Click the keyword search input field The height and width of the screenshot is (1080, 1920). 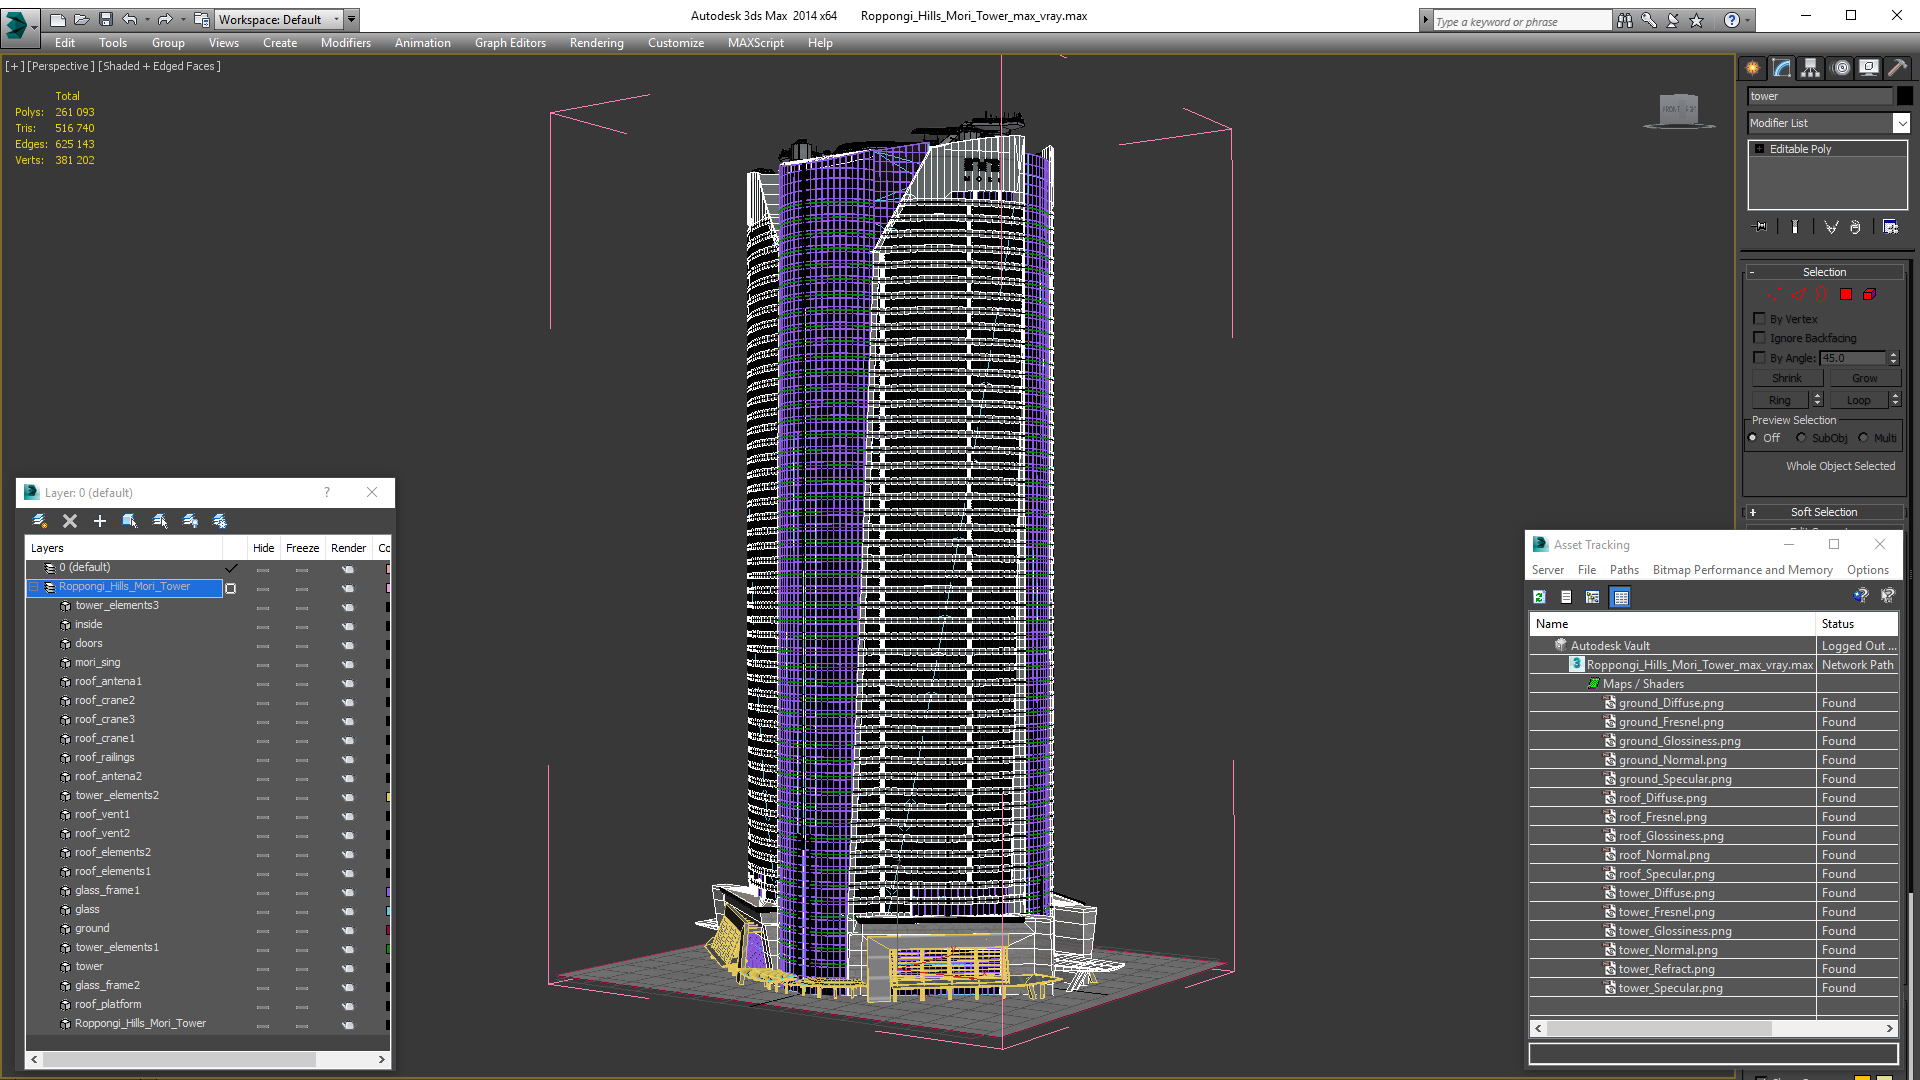pos(1520,21)
